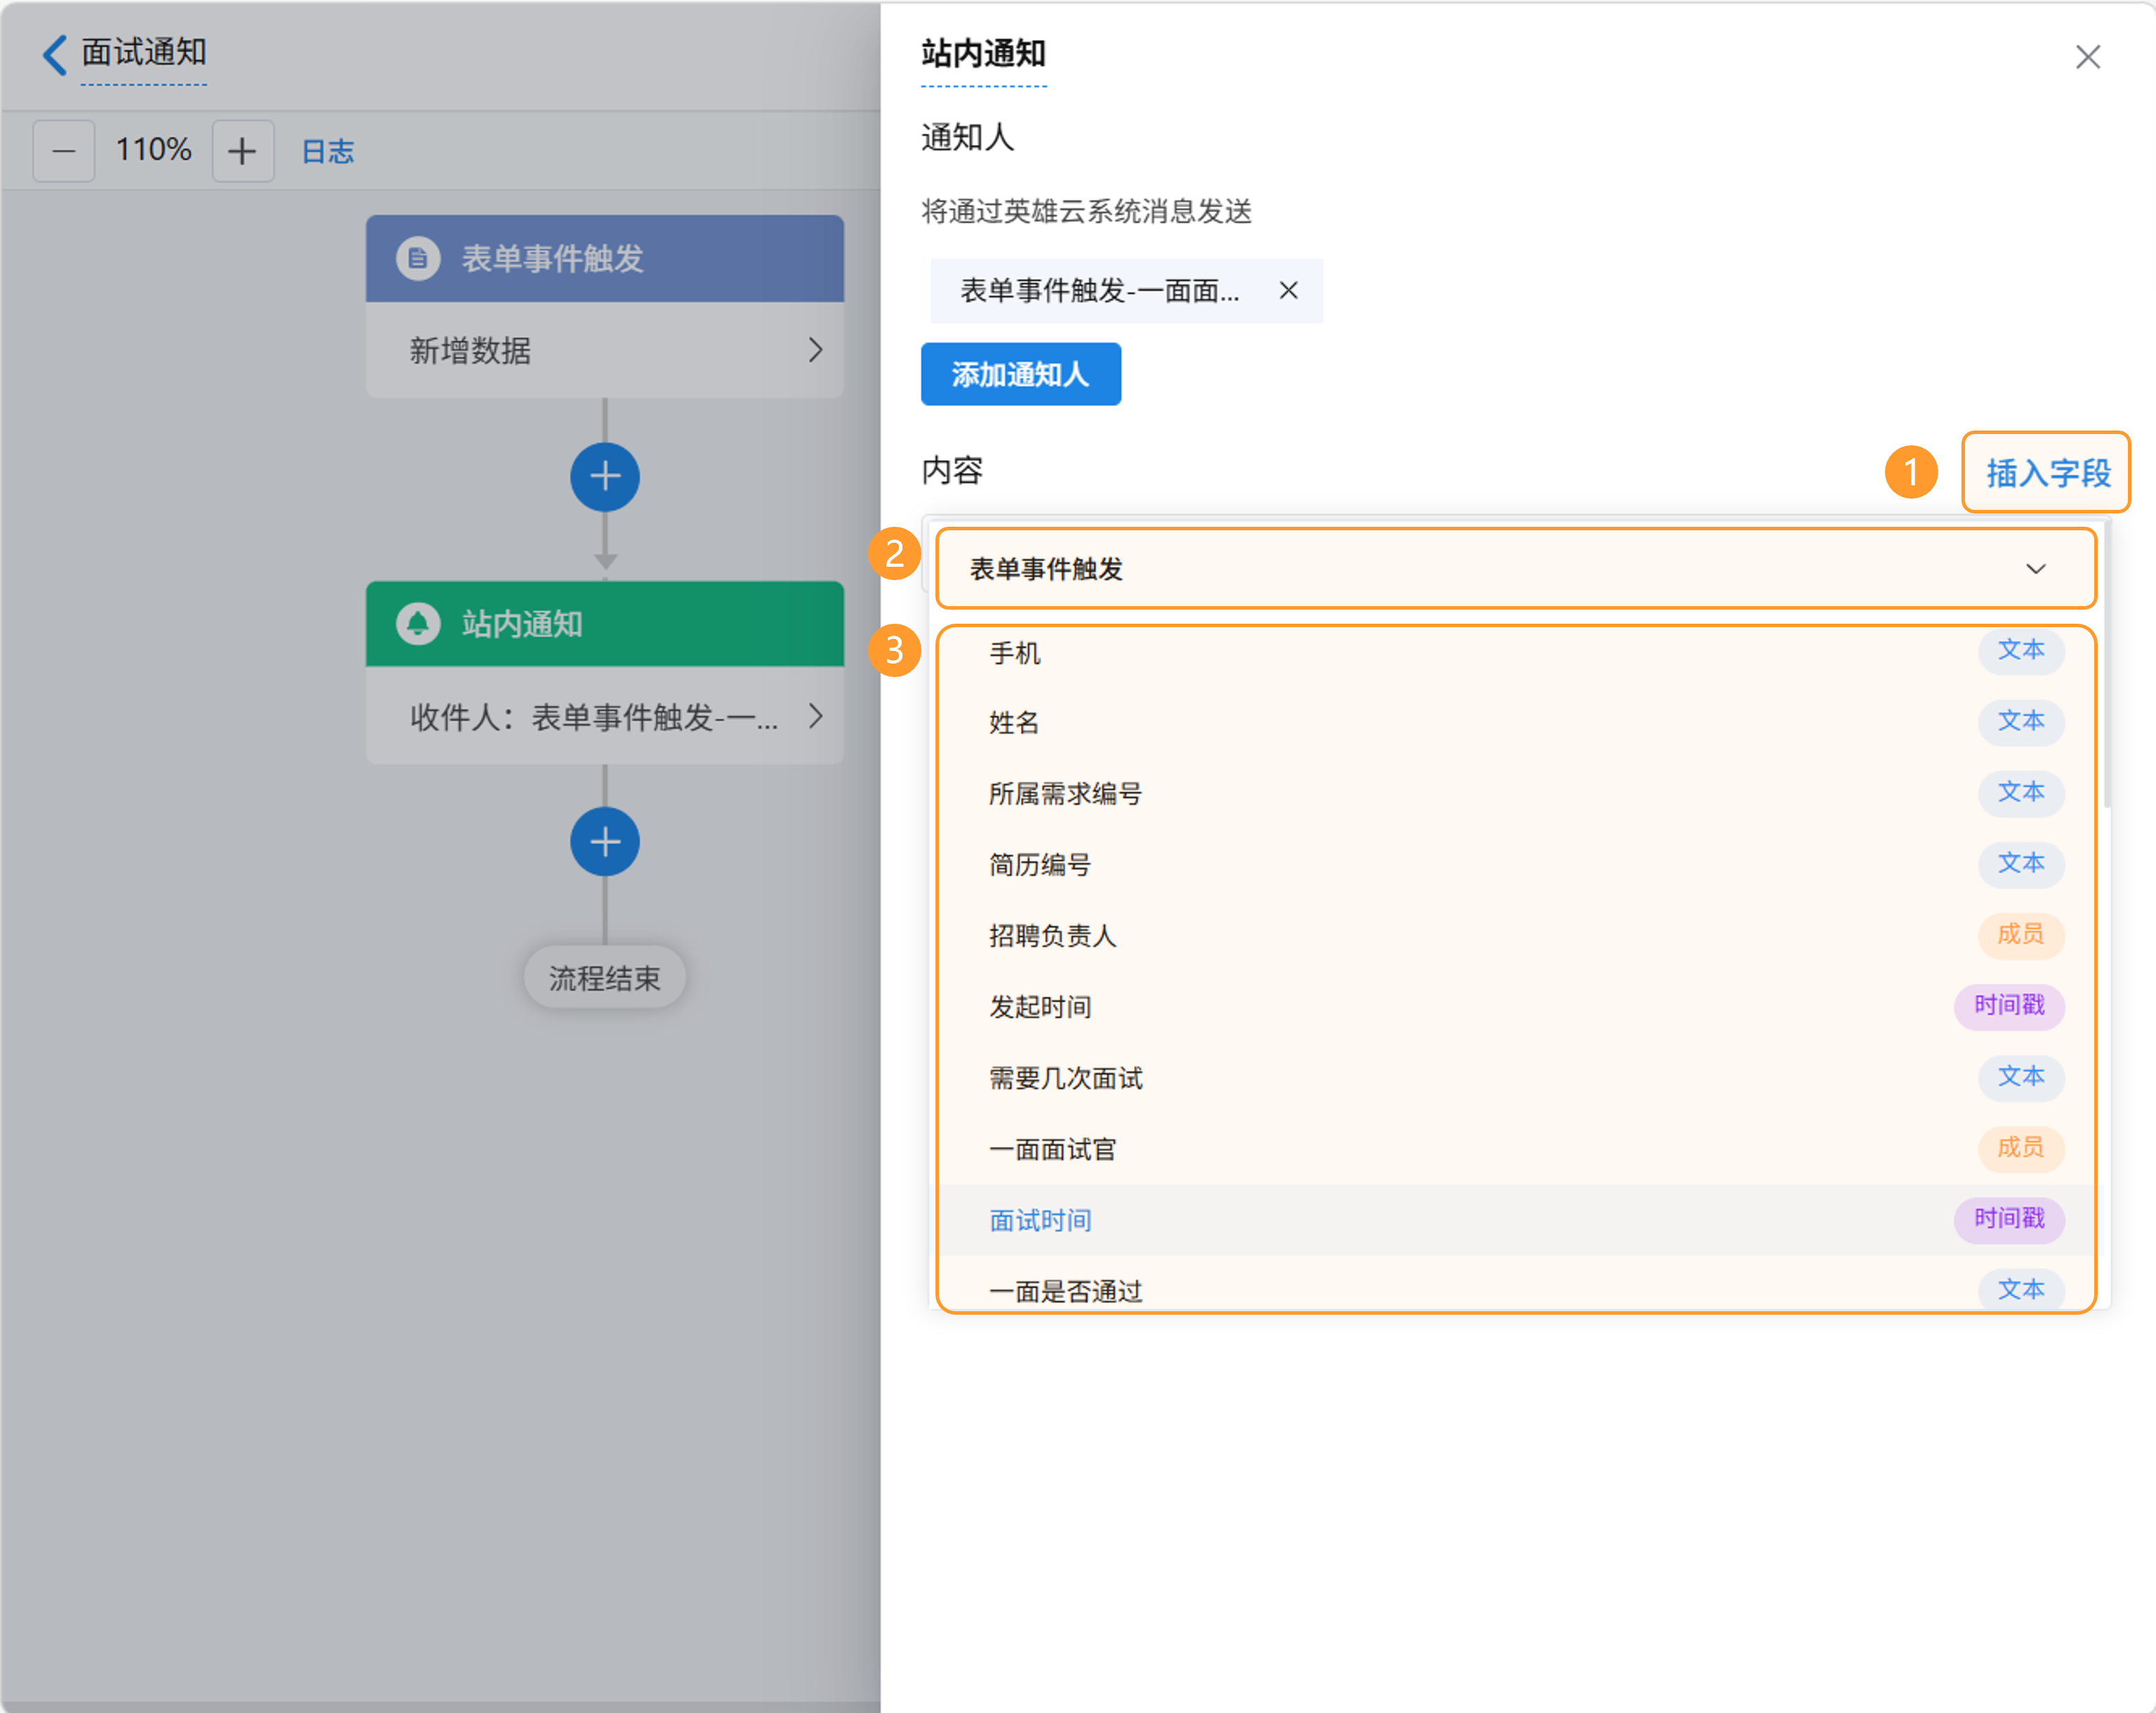Image resolution: width=2156 pixels, height=1713 pixels.
Task: Select the 招聘负责人 field option
Action: click(1052, 935)
